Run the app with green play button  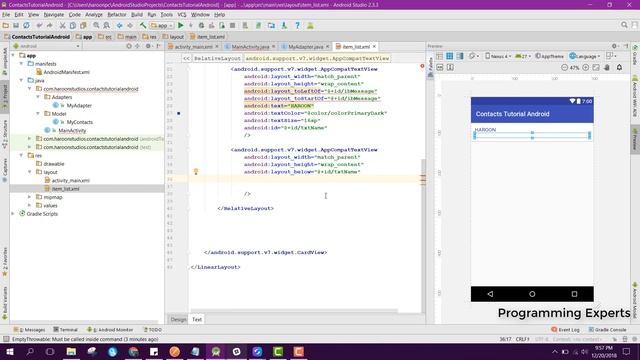point(180,26)
